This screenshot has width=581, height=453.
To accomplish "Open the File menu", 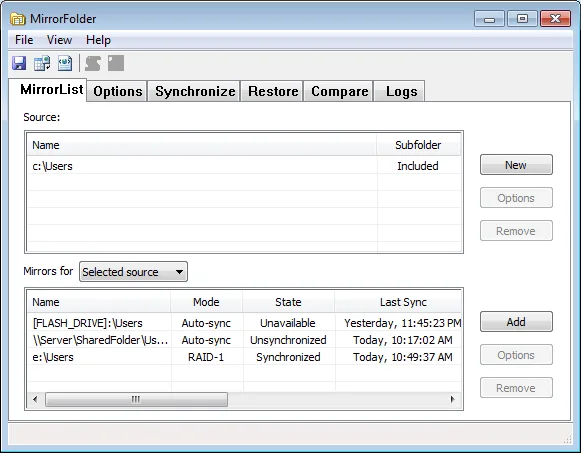I will 24,40.
